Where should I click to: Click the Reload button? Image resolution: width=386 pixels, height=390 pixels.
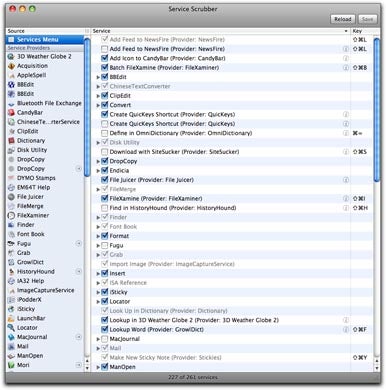343,19
